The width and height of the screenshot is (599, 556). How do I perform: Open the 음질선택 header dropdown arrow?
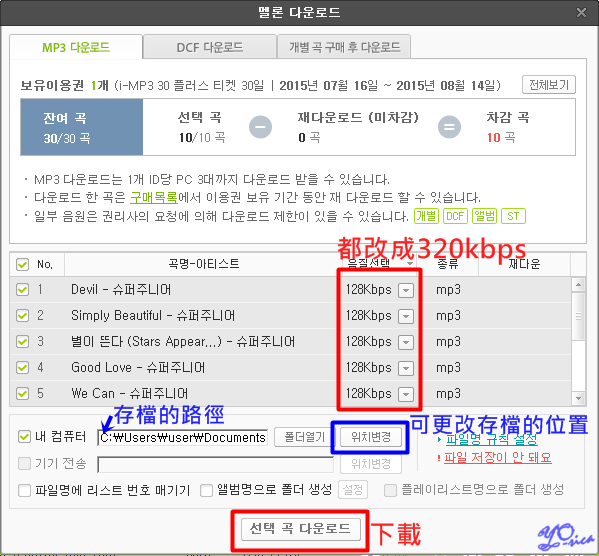pyautogui.click(x=410, y=264)
